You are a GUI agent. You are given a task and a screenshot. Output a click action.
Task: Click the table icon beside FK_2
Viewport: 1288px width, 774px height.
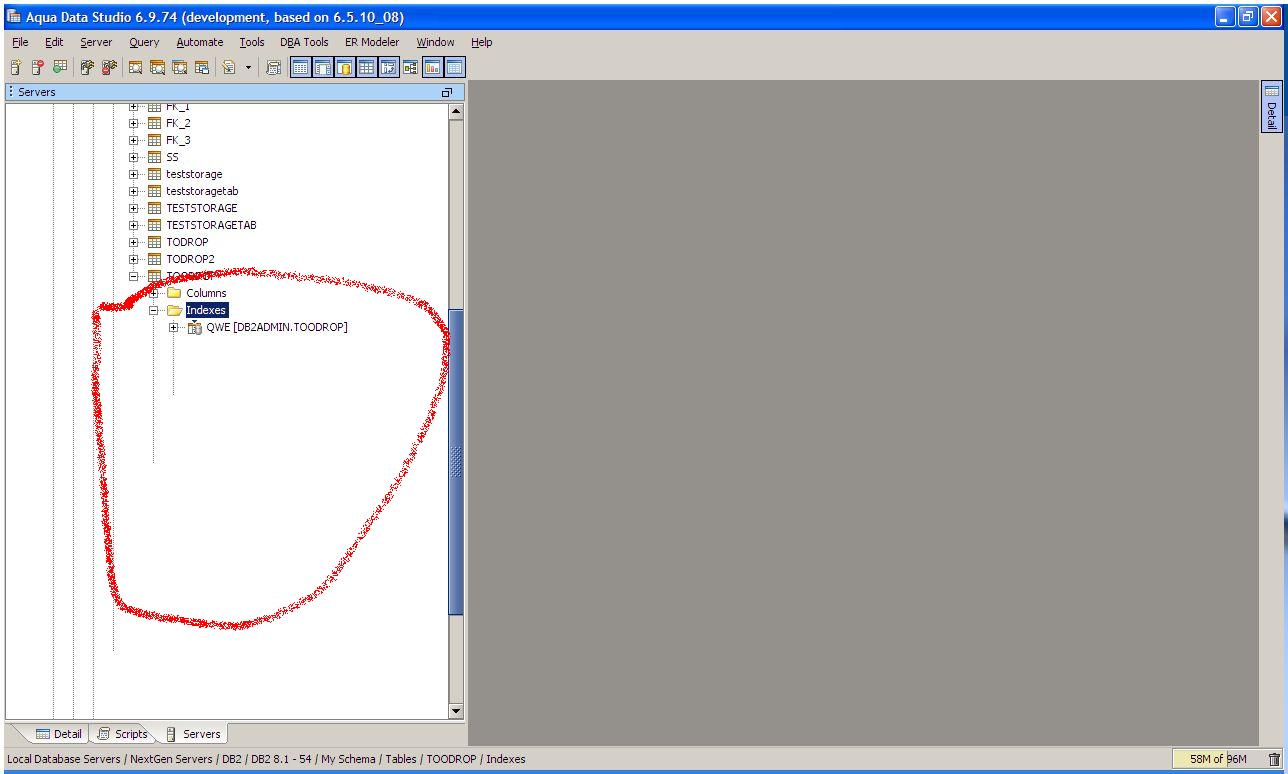point(154,123)
